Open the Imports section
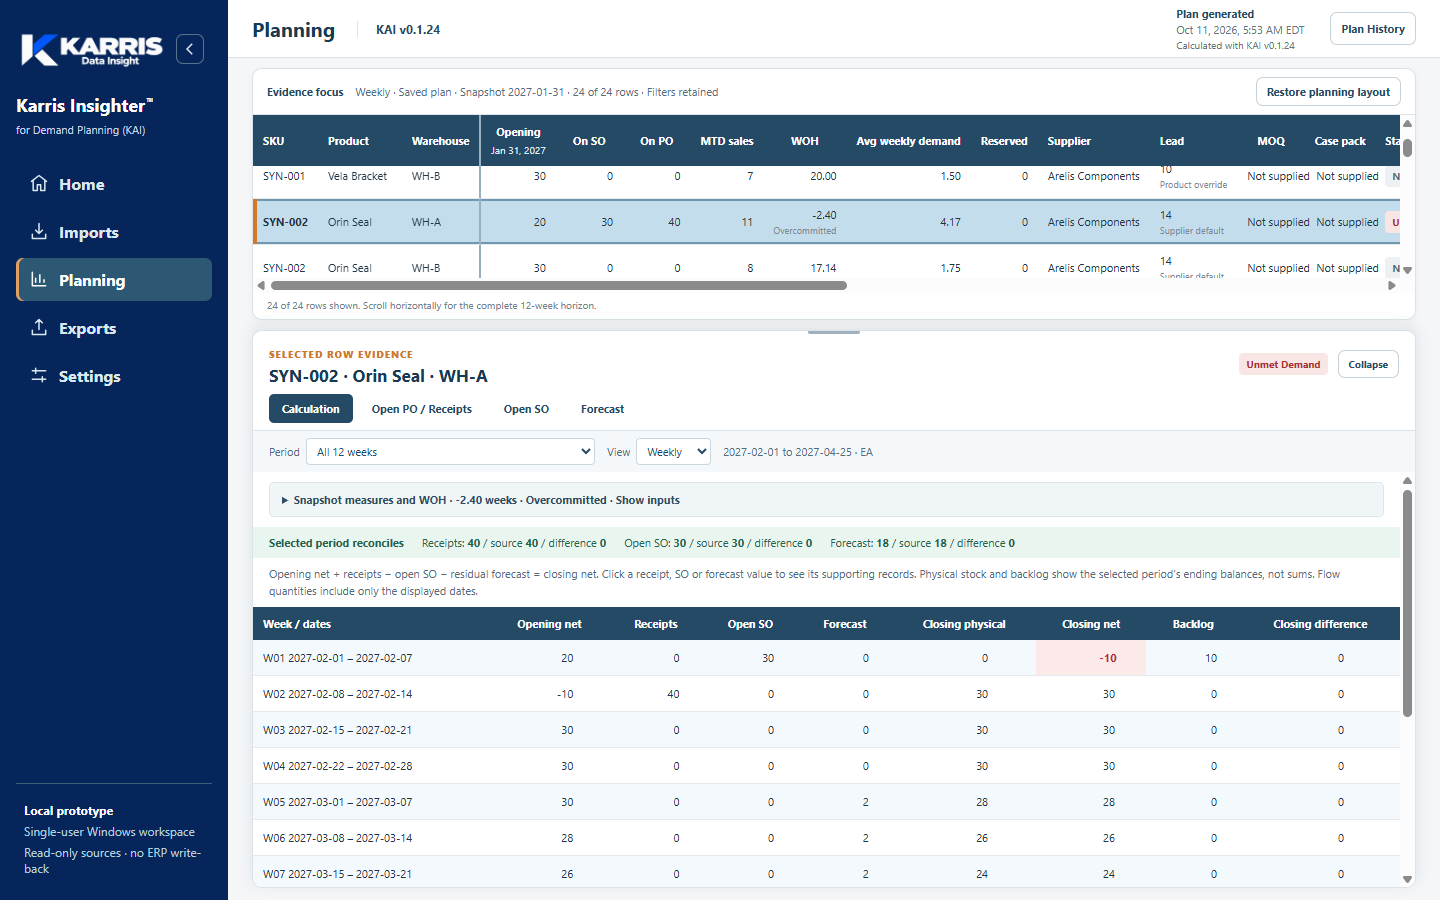The width and height of the screenshot is (1440, 900). pos(114,232)
